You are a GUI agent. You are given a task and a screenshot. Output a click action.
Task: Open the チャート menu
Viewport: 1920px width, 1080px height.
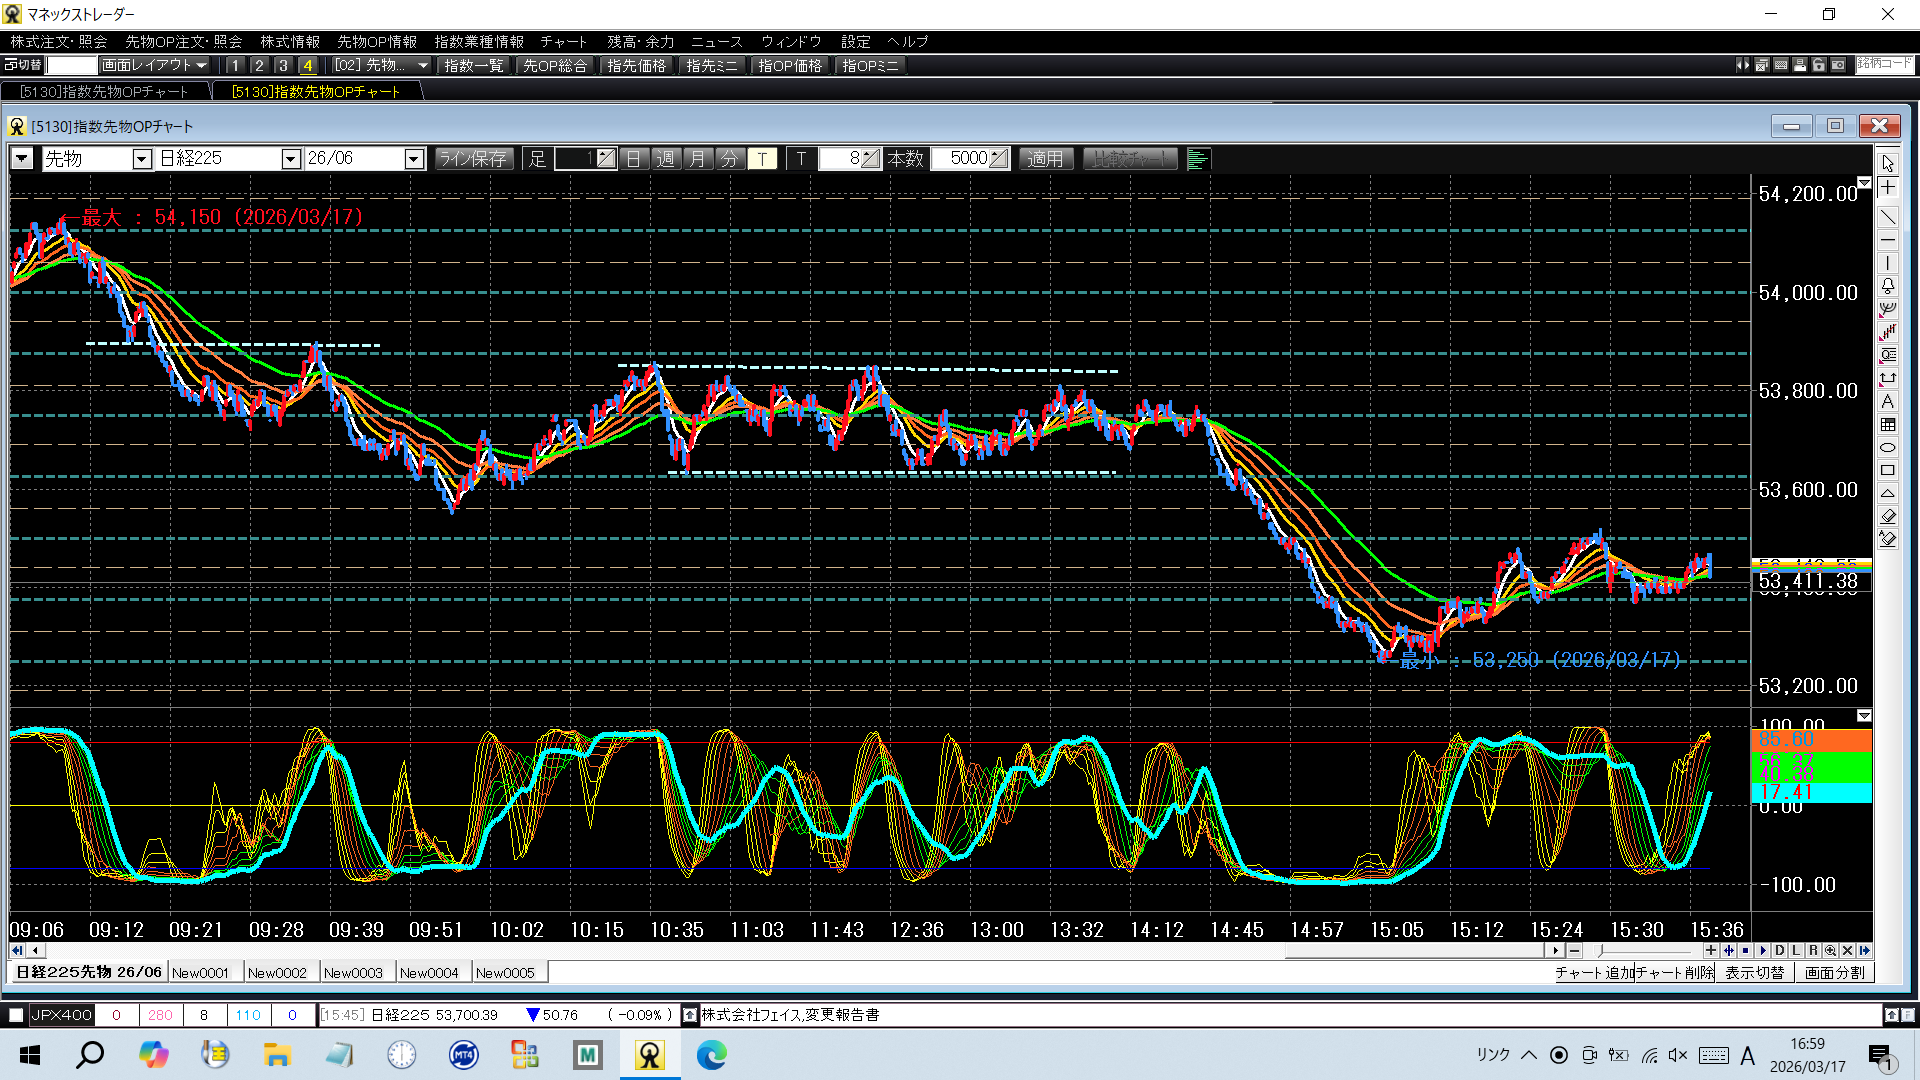[x=563, y=41]
